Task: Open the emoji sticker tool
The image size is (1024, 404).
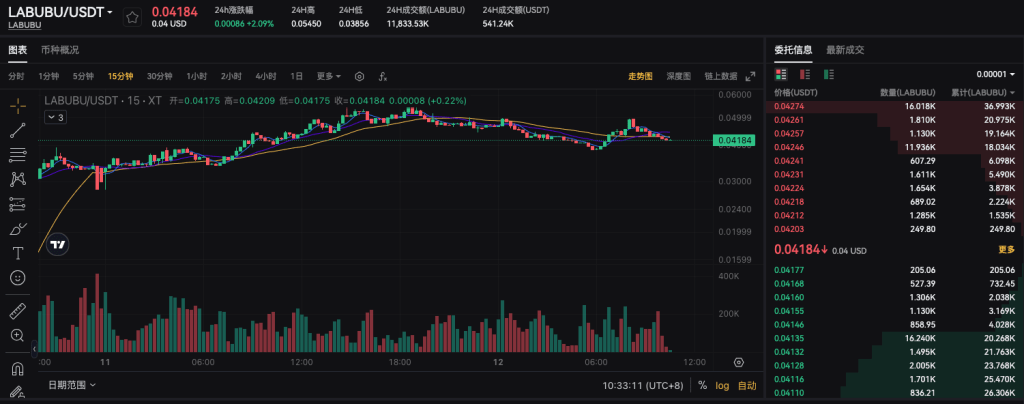Action: click(x=17, y=277)
